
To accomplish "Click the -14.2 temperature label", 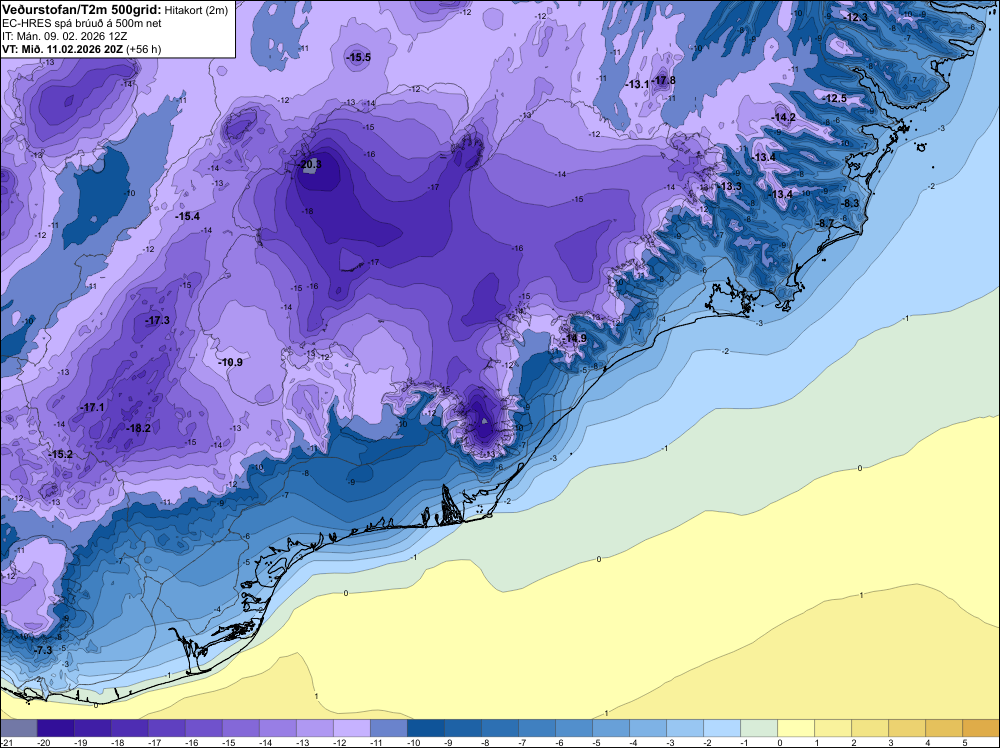I will tap(784, 117).
